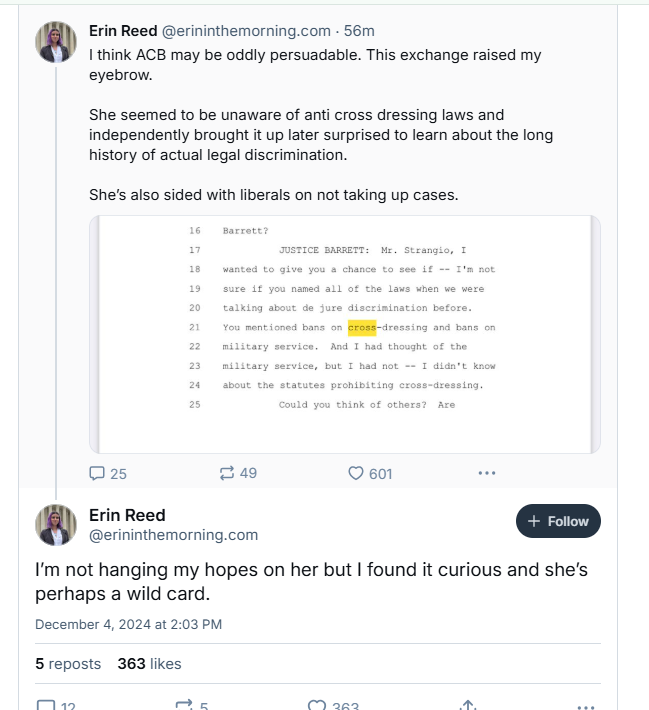Click the avatar beside the Follow button
Viewport: 649px width, 710px height.
[56, 524]
